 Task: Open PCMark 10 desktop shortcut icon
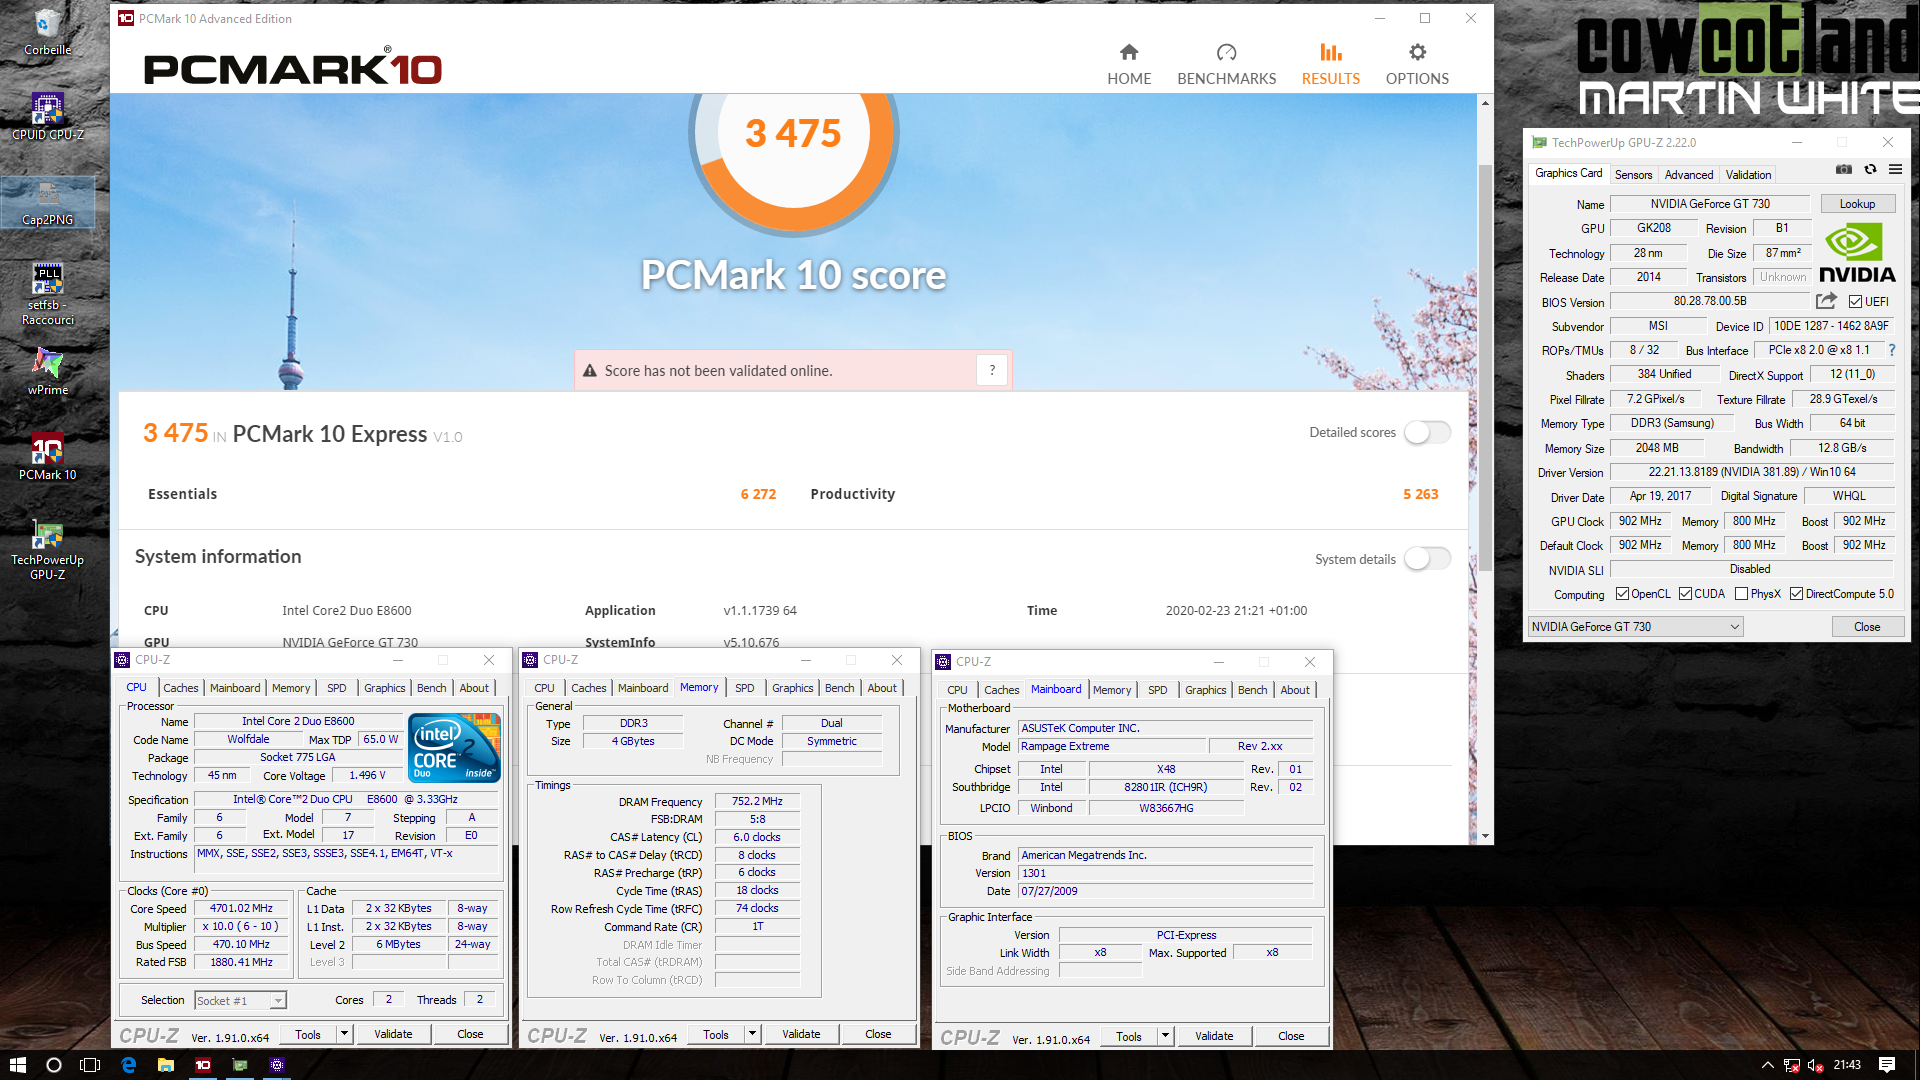47,457
